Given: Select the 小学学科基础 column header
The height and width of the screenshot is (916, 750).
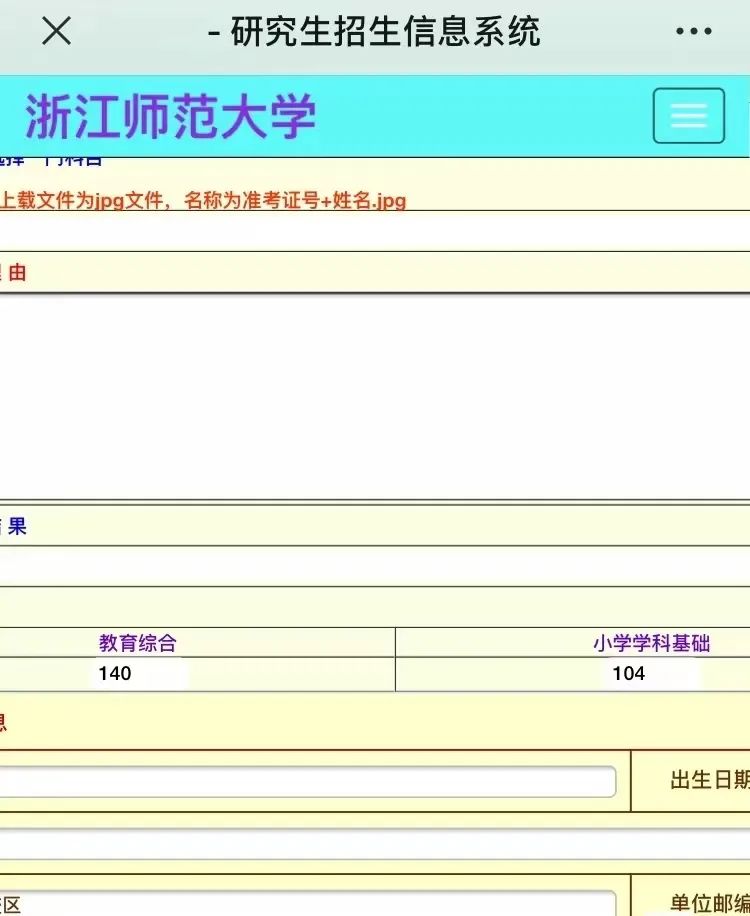Looking at the screenshot, I should 651,643.
